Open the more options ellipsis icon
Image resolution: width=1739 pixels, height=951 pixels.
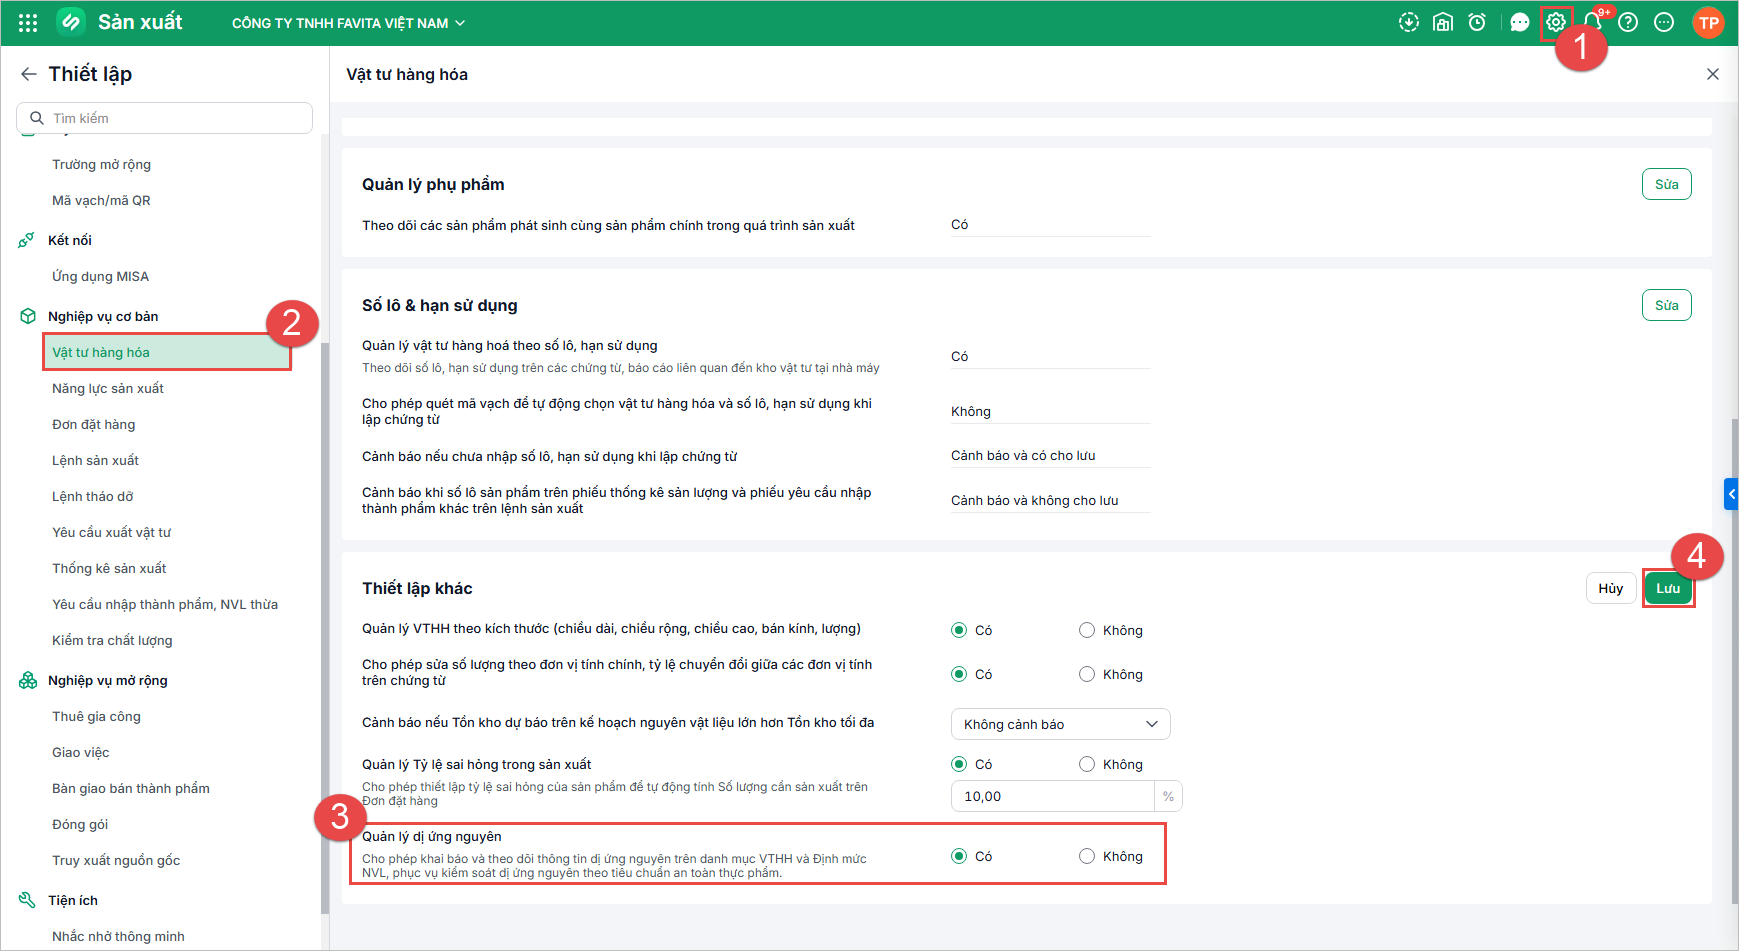tap(1664, 22)
